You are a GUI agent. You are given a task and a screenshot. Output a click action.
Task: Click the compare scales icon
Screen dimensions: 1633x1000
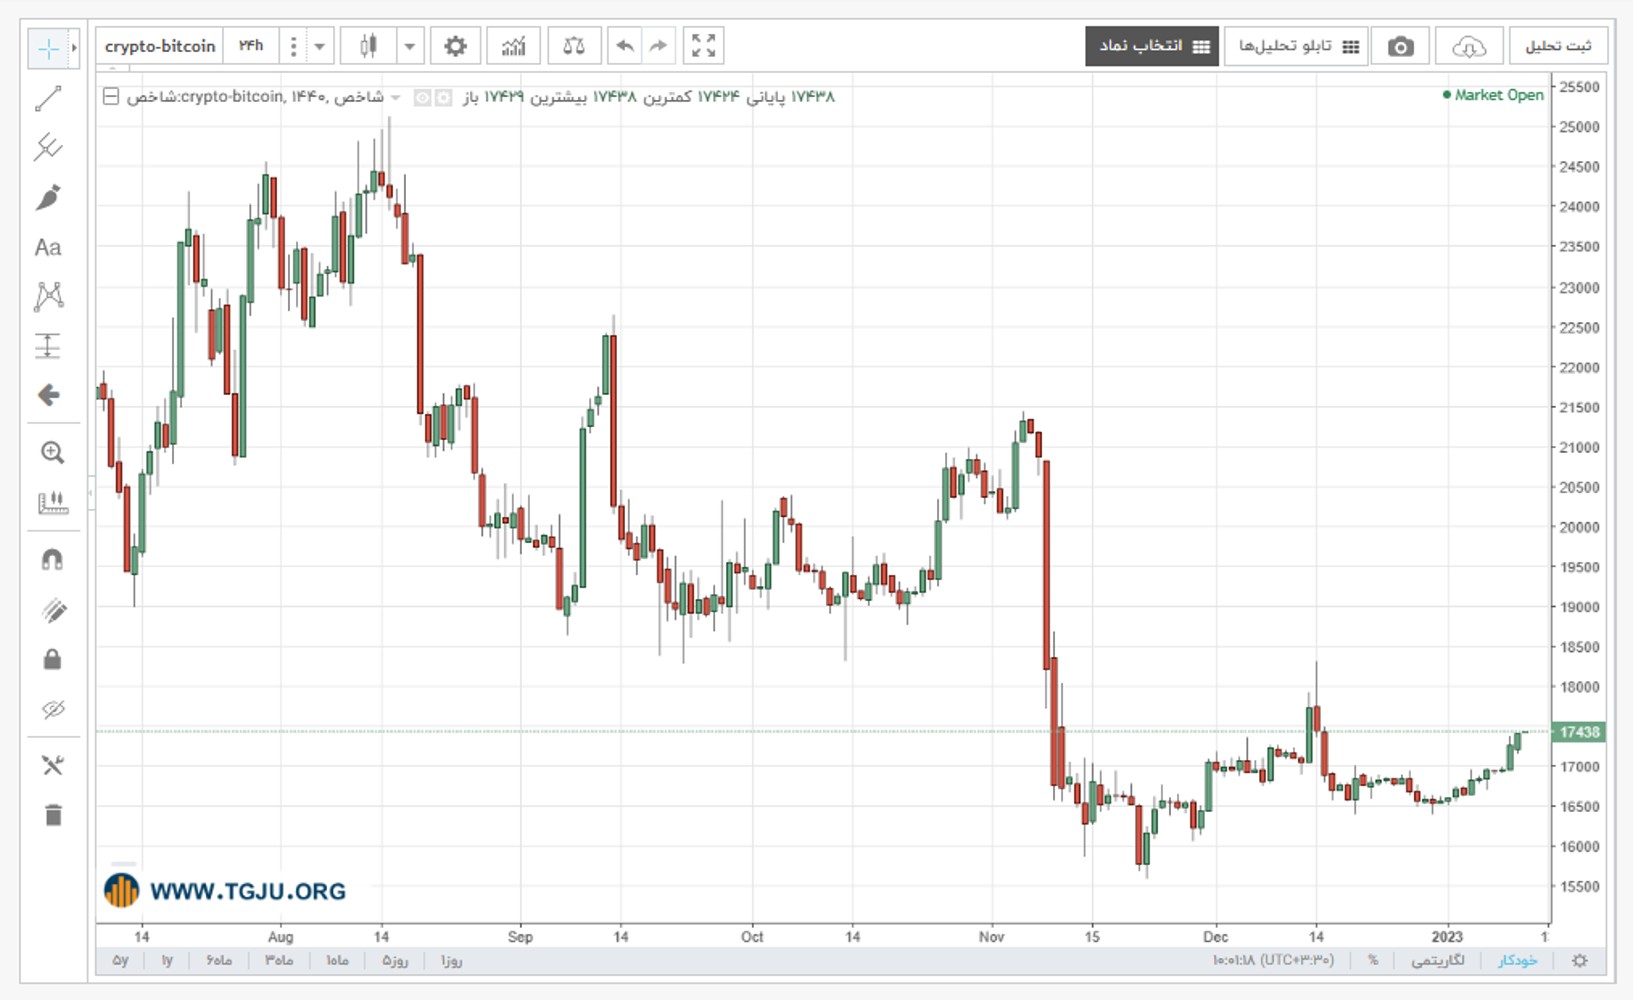pos(574,46)
